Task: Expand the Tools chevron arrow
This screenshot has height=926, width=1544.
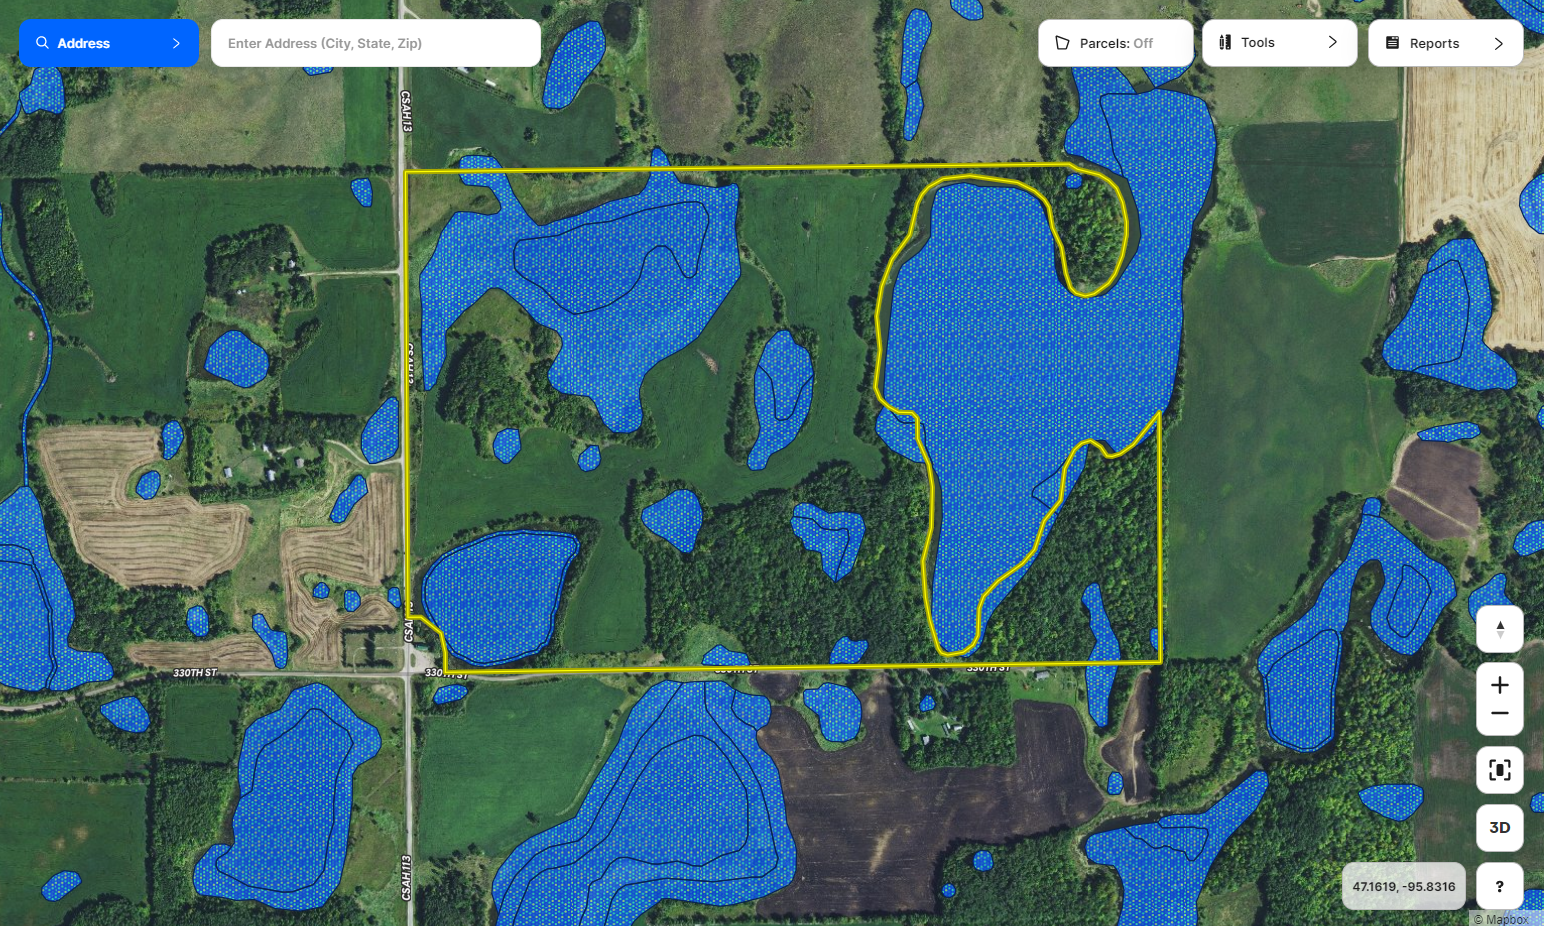Action: 1332,42
